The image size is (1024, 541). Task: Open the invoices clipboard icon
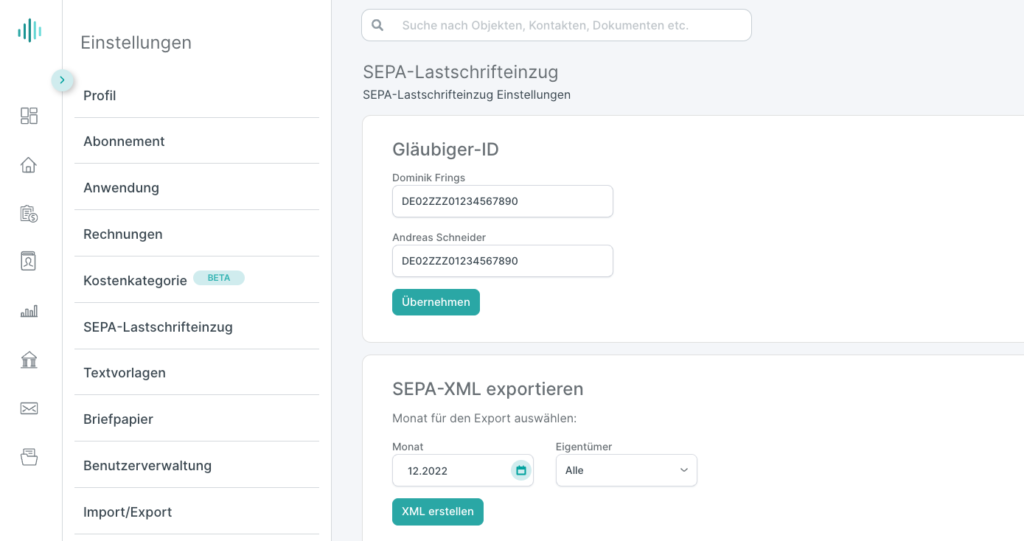click(x=29, y=214)
